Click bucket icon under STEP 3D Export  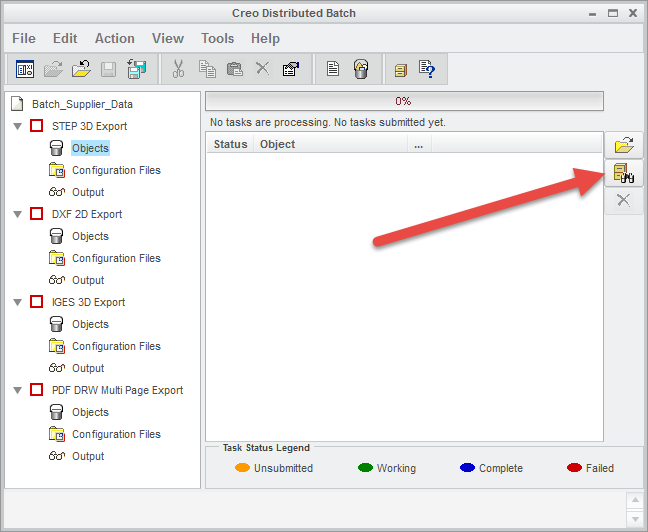click(x=56, y=148)
